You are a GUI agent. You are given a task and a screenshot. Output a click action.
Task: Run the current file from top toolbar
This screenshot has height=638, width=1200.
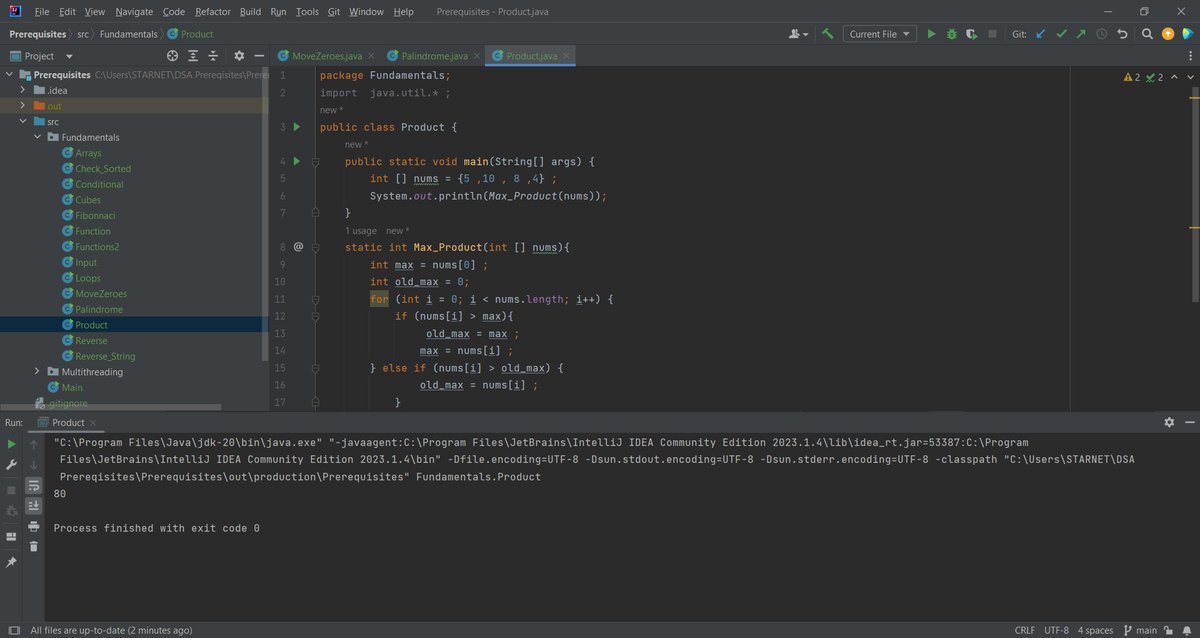pyautogui.click(x=931, y=34)
